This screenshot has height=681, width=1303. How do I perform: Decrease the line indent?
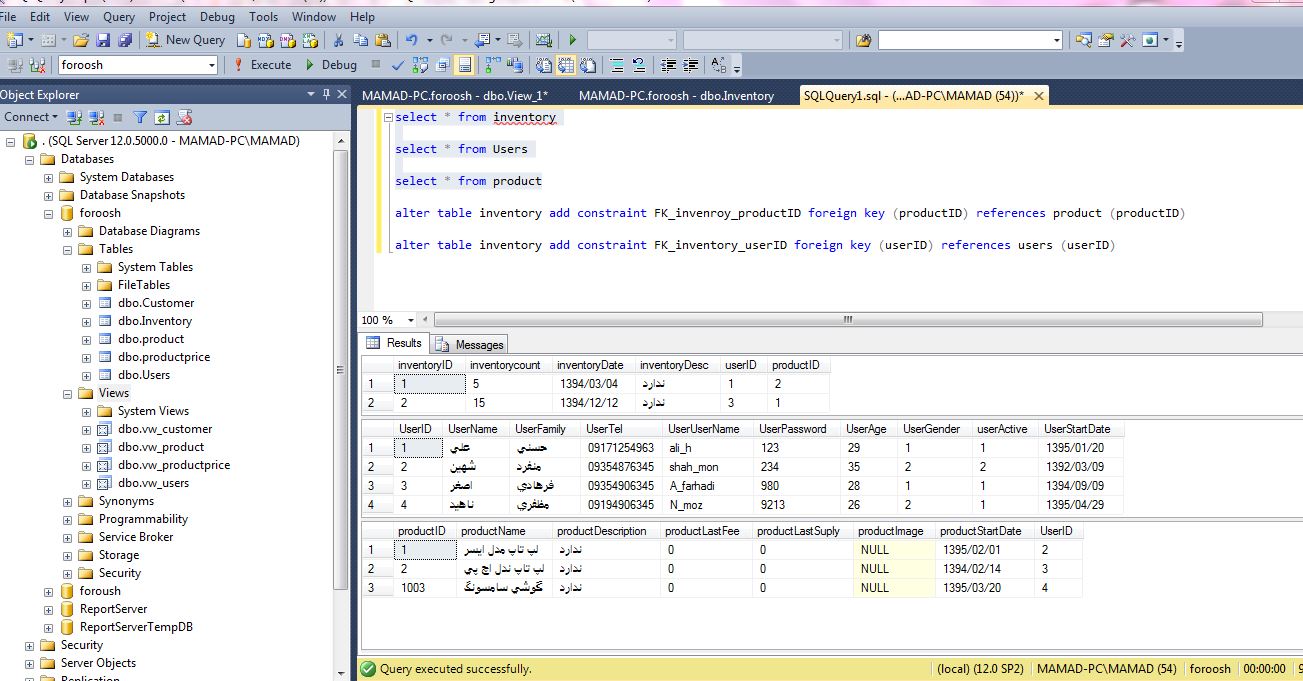pyautogui.click(x=668, y=65)
